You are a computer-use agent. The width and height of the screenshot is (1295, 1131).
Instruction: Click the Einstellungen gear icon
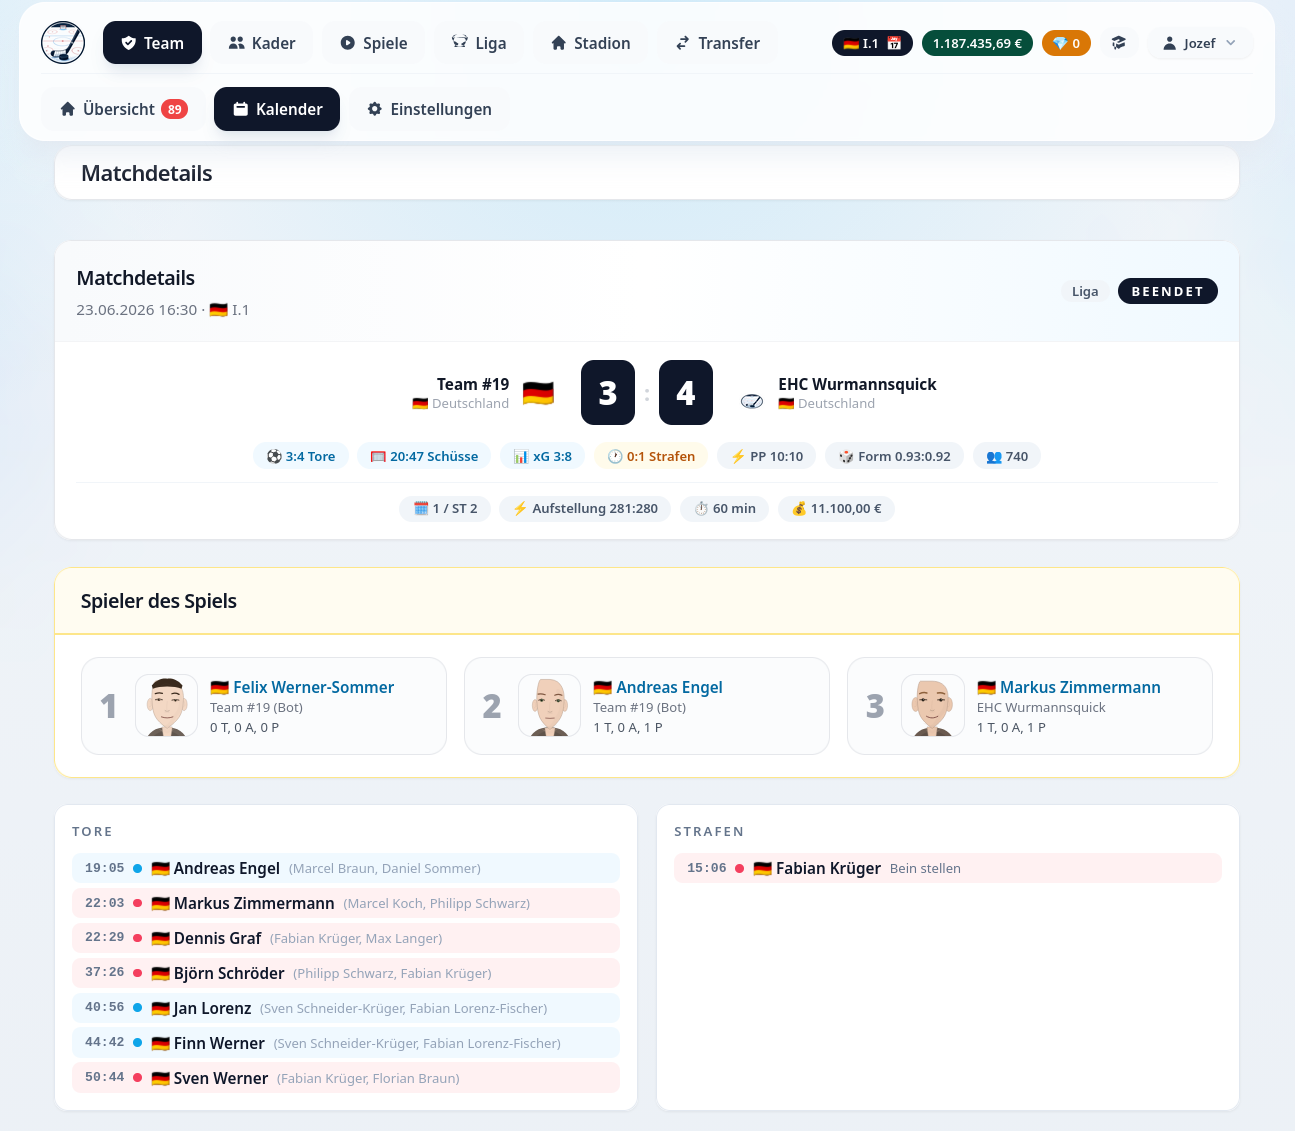coord(375,109)
